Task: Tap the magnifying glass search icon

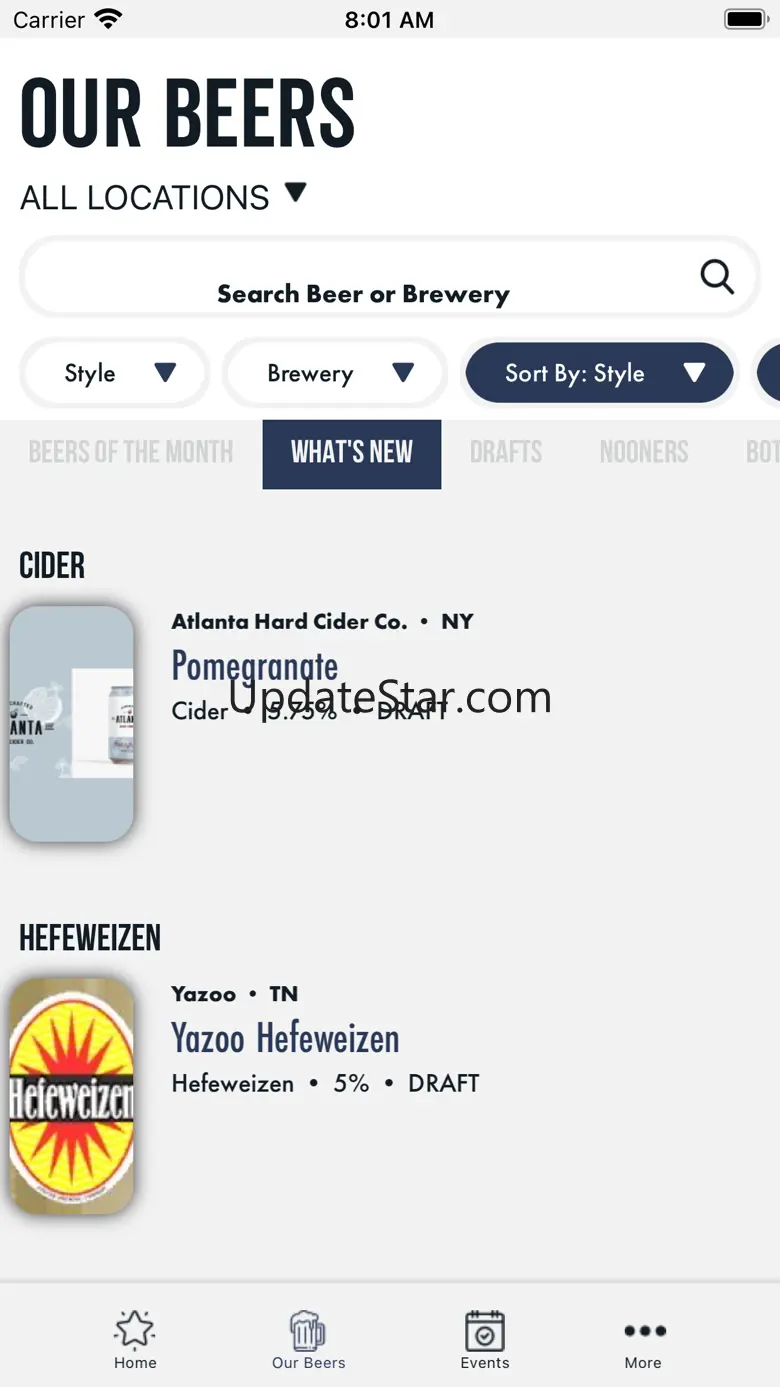Action: [716, 277]
